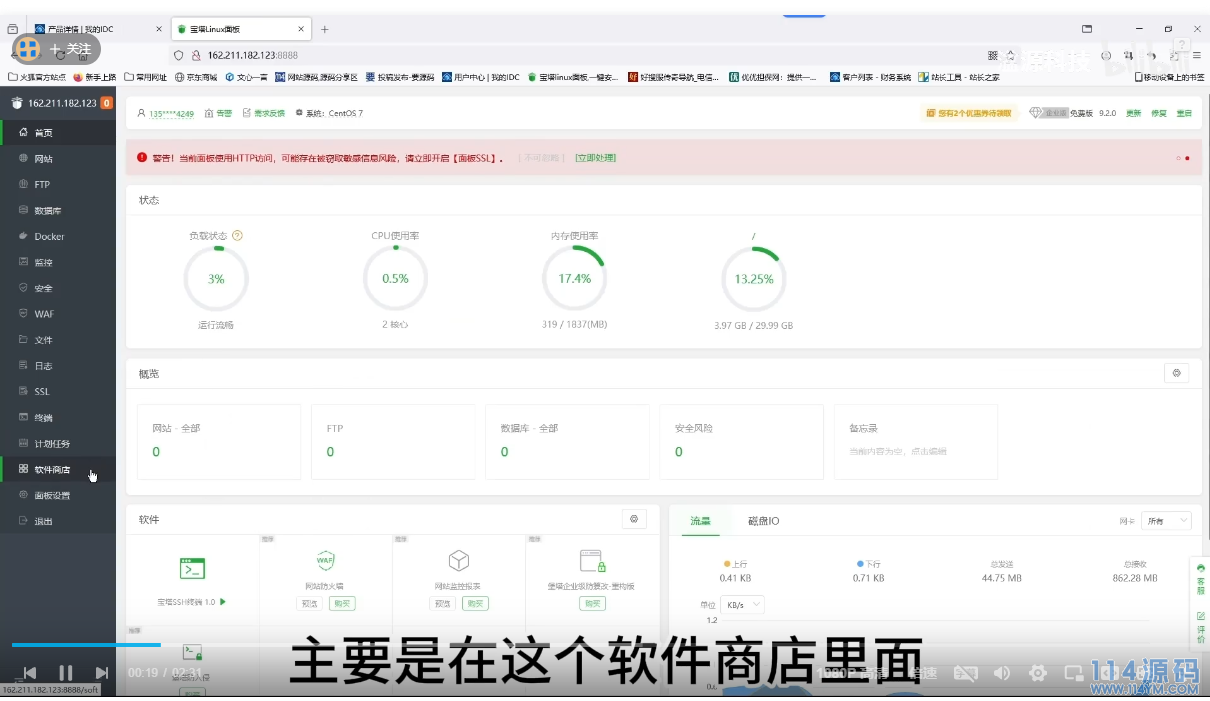
Task: Open the WAF sidebar page
Action: 44,314
